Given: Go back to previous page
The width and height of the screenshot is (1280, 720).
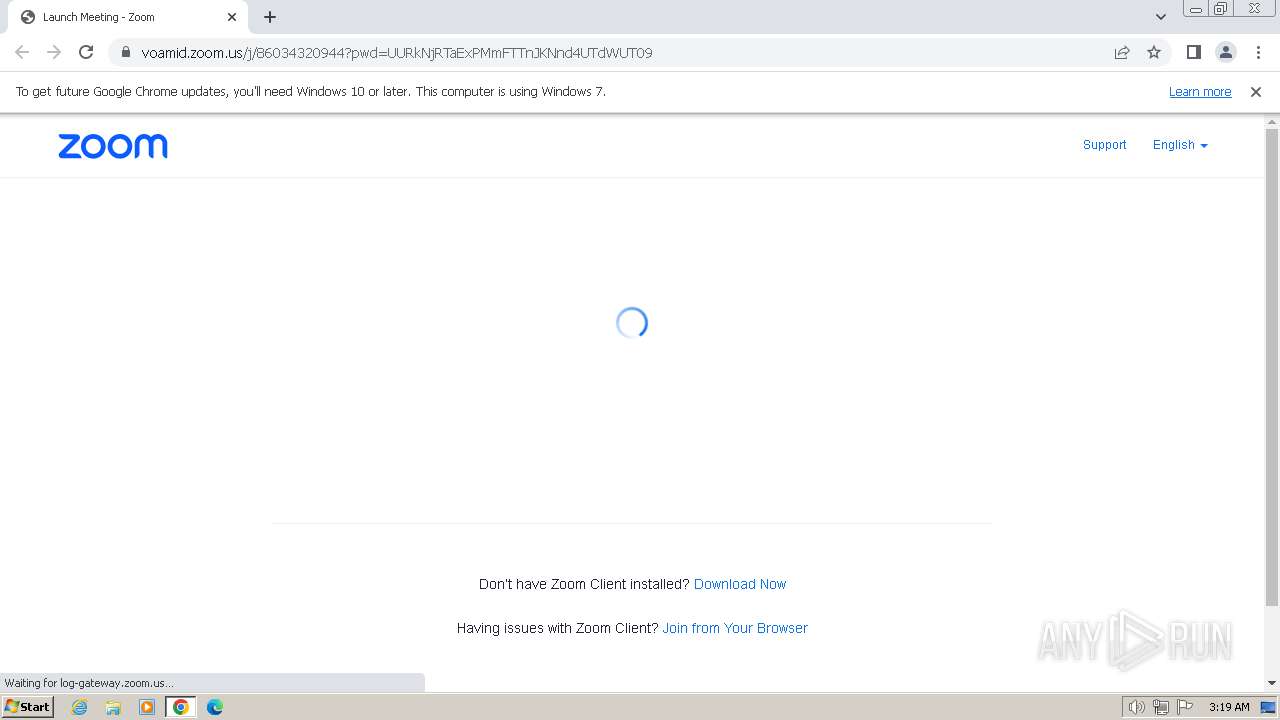Looking at the screenshot, I should point(22,52).
